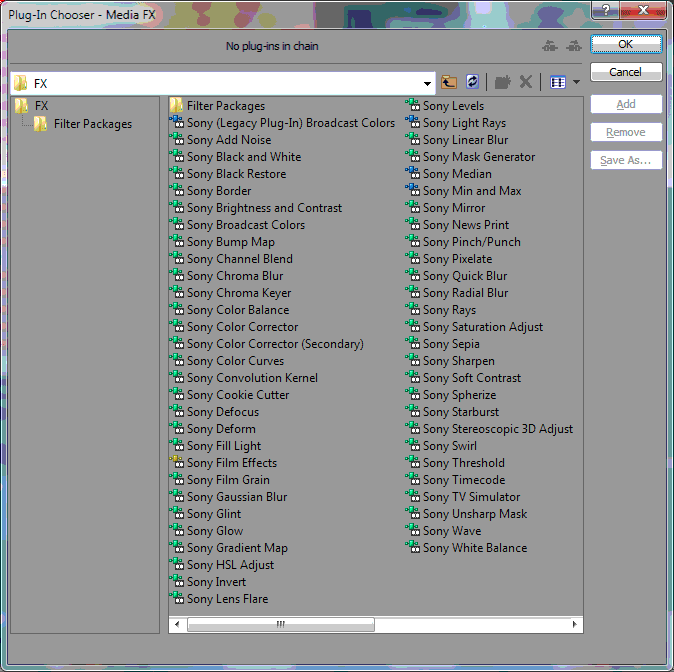674x672 pixels.
Task: Click the move plug-in right chain icon
Action: point(574,46)
